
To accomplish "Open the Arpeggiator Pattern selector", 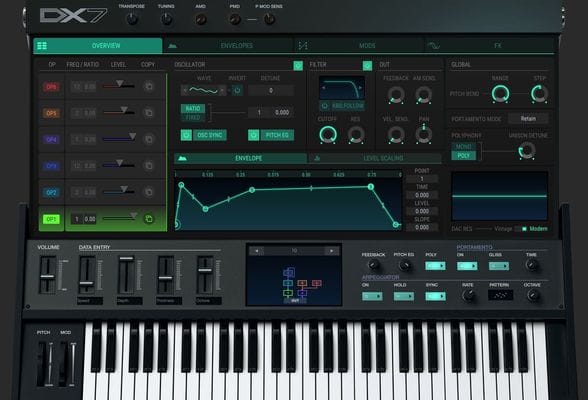I will [500, 295].
